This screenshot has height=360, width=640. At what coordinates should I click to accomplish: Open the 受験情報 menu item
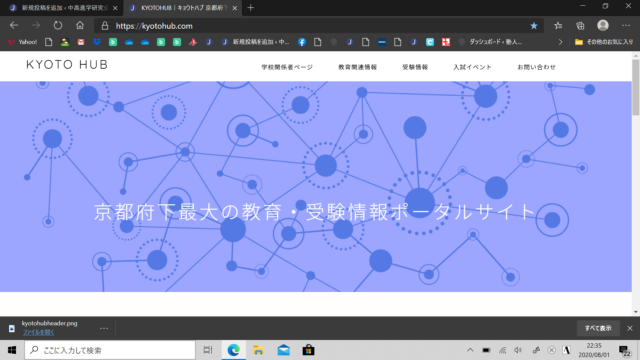415,67
